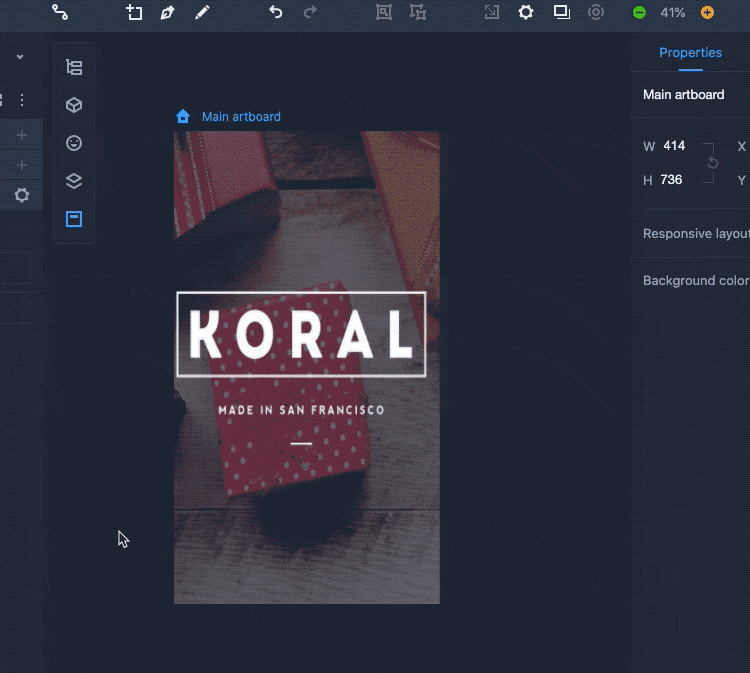Open the 3D cube components panel

(x=74, y=105)
